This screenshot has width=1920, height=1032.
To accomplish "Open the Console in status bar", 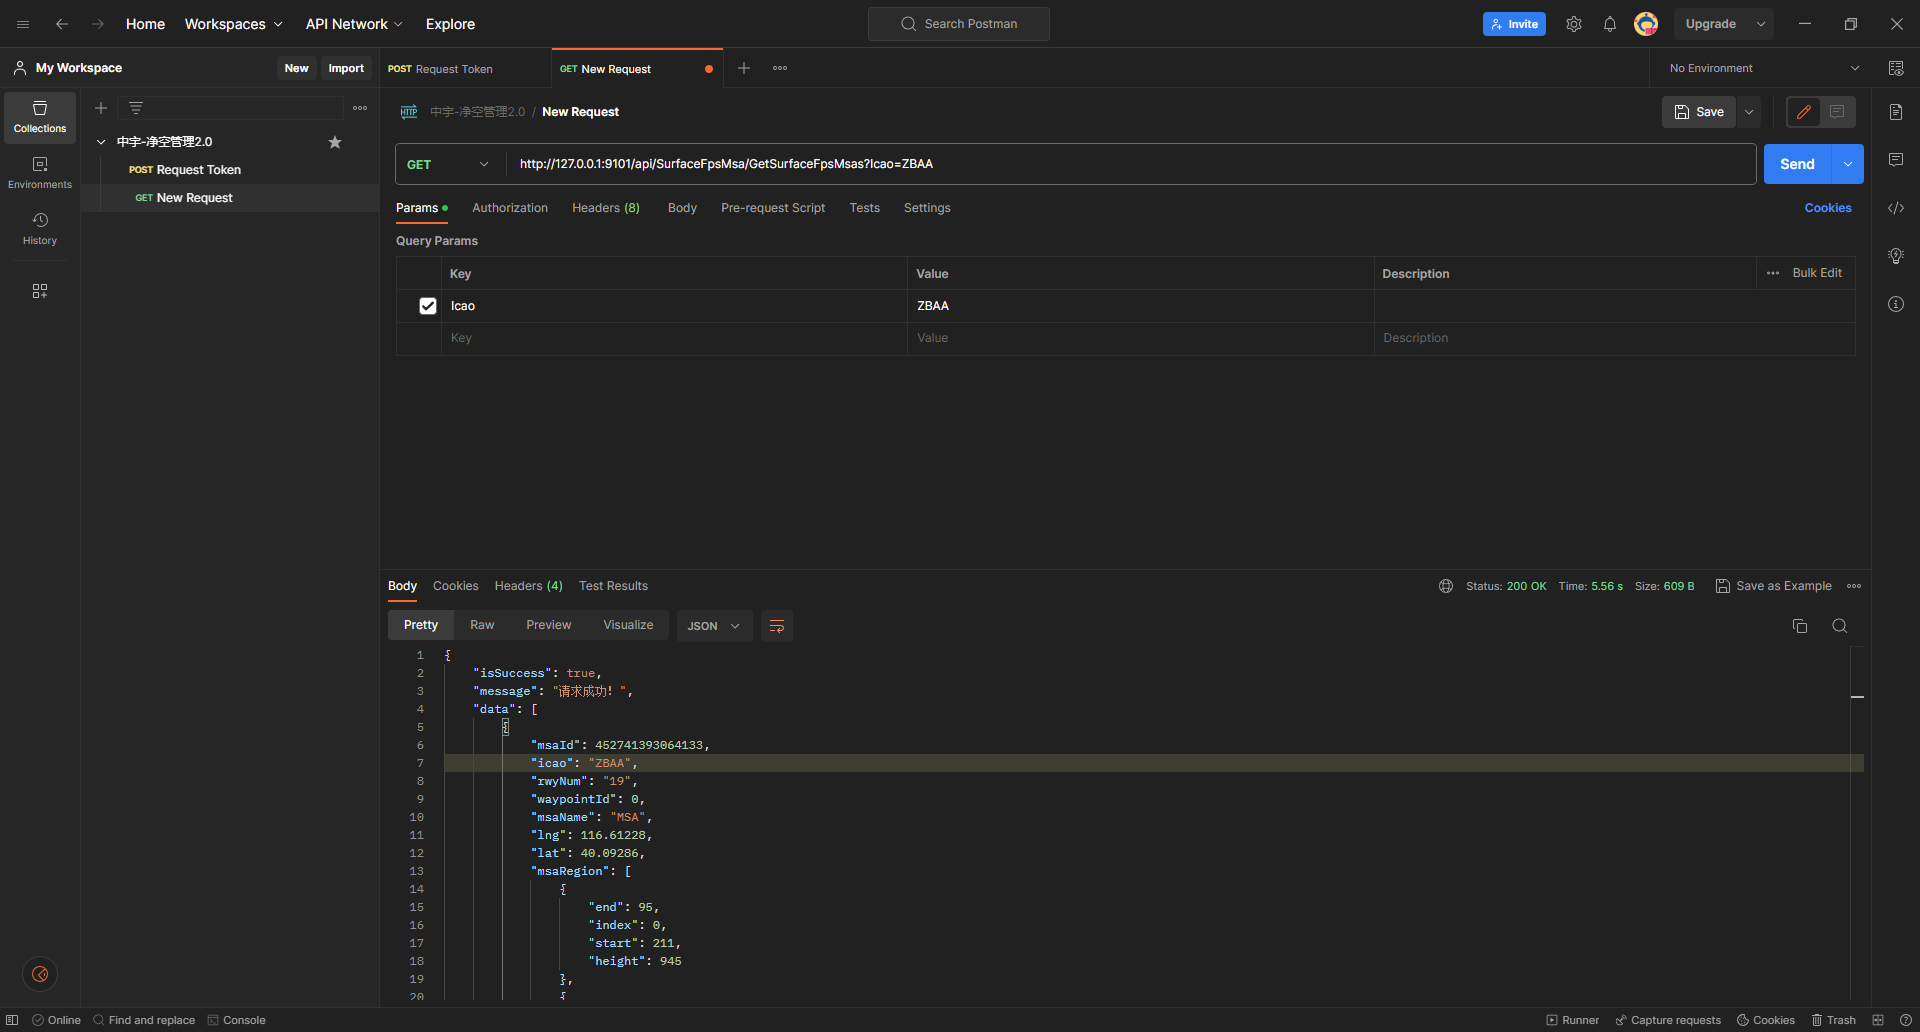I will [x=236, y=1020].
